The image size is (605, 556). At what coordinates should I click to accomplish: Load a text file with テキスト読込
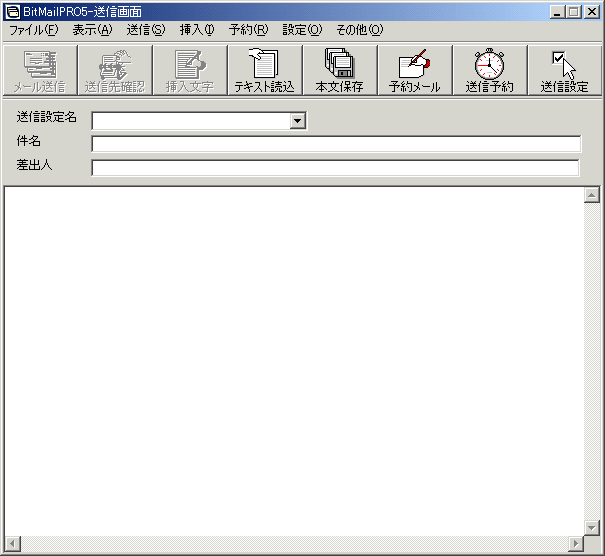point(265,70)
